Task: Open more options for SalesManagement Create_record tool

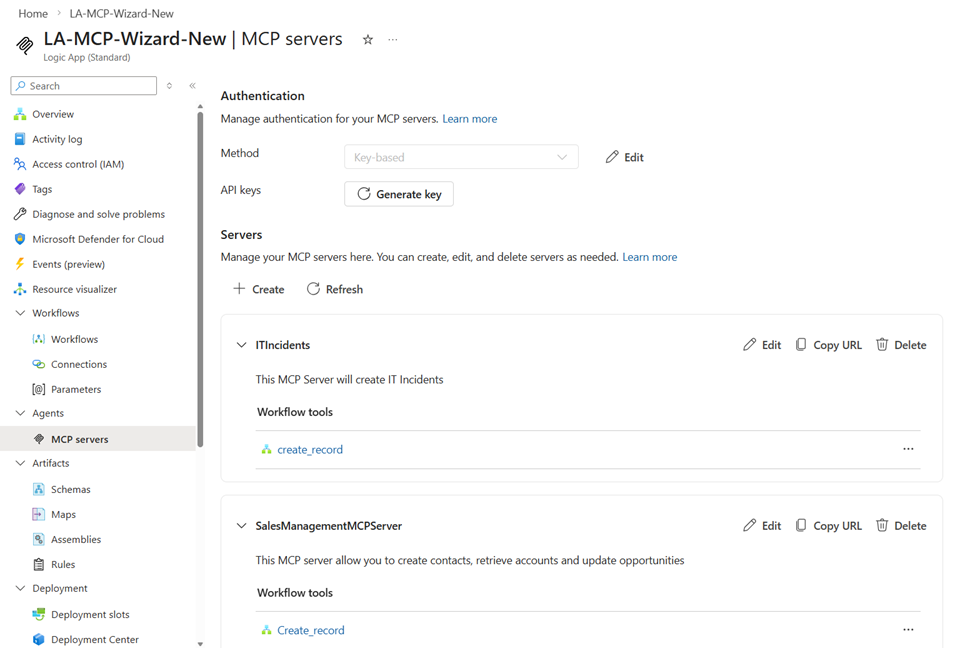Action: click(908, 630)
